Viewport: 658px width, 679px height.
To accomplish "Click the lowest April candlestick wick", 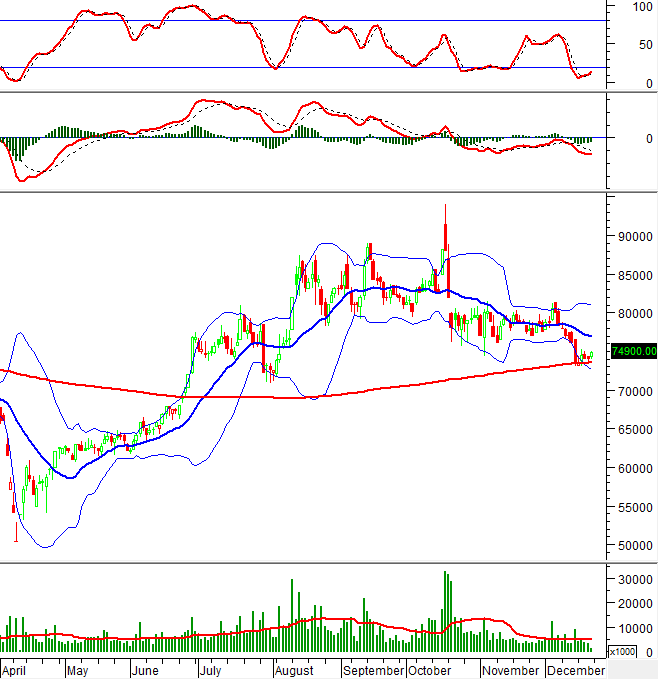I will pos(16,538).
